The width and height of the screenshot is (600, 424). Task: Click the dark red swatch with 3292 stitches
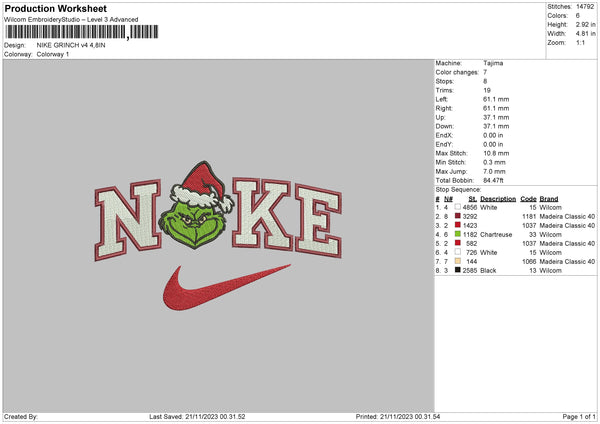458,216
